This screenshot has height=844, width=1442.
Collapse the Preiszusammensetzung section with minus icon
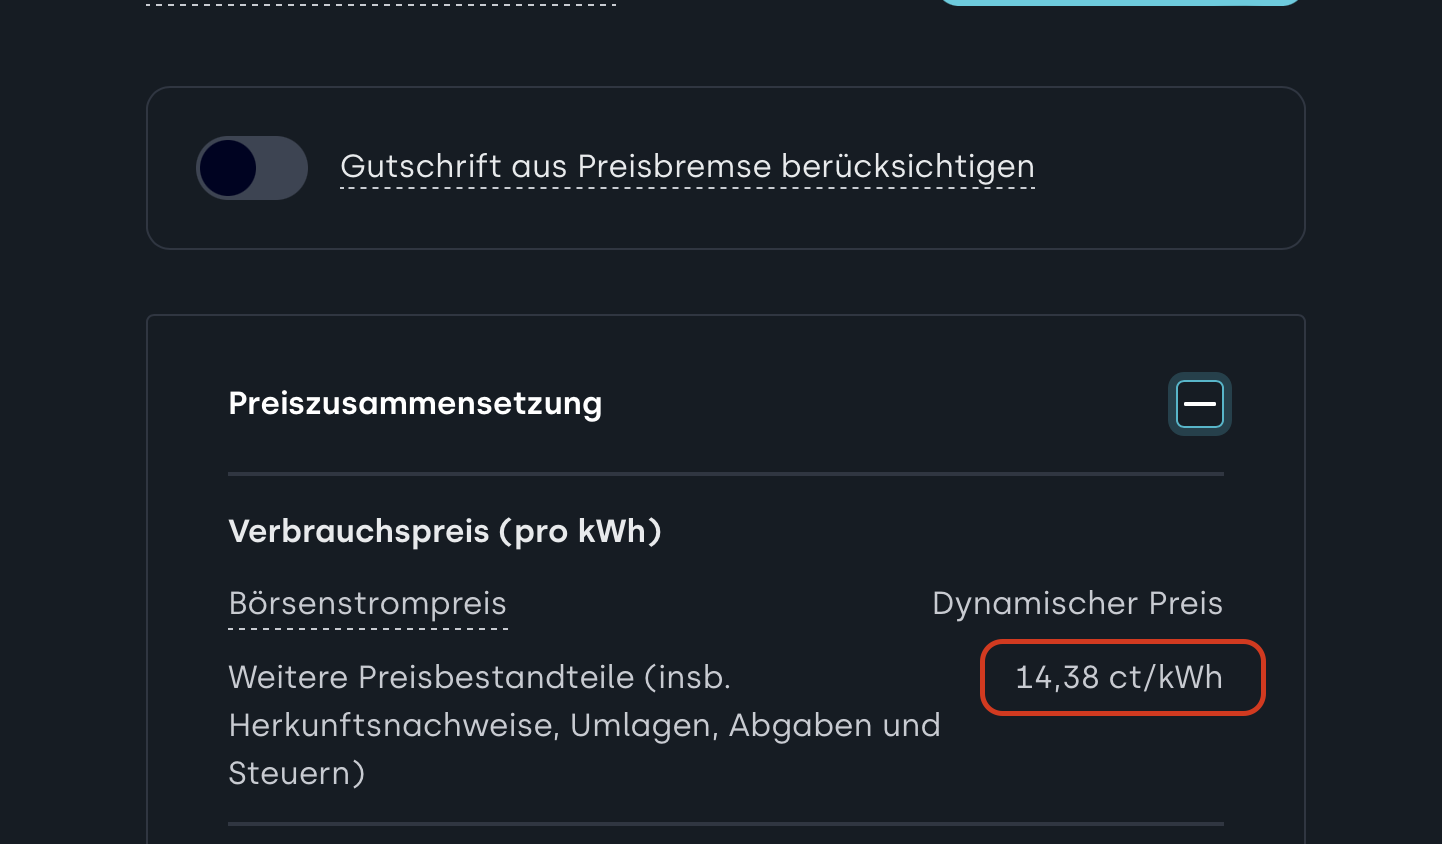(x=1199, y=404)
